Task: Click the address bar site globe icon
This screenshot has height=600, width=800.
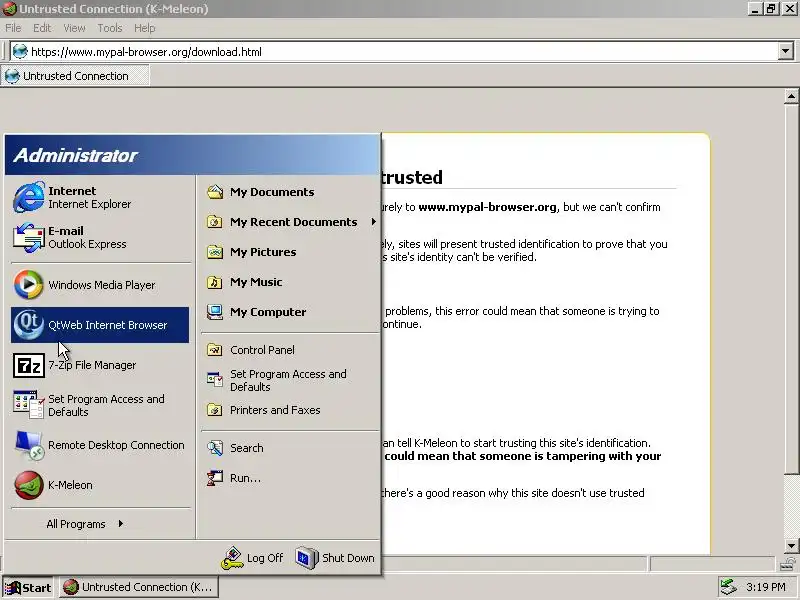Action: [x=20, y=52]
